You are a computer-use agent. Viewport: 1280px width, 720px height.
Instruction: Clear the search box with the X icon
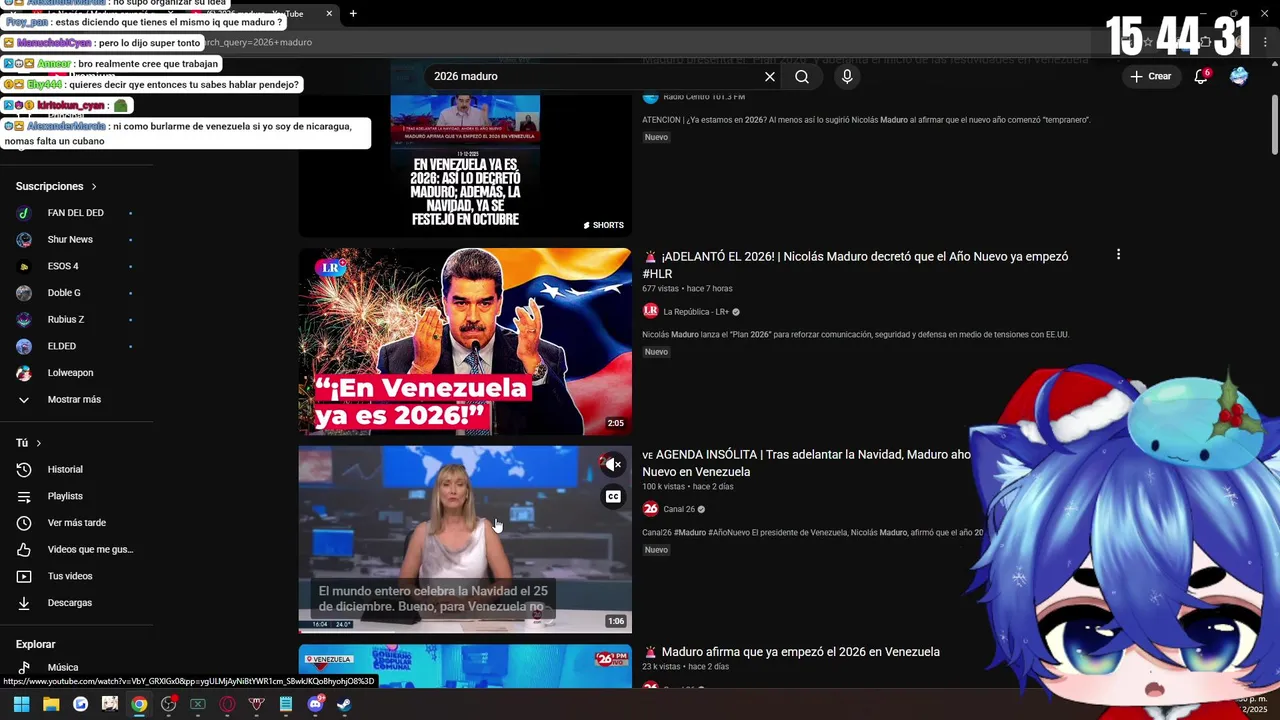pyautogui.click(x=770, y=77)
